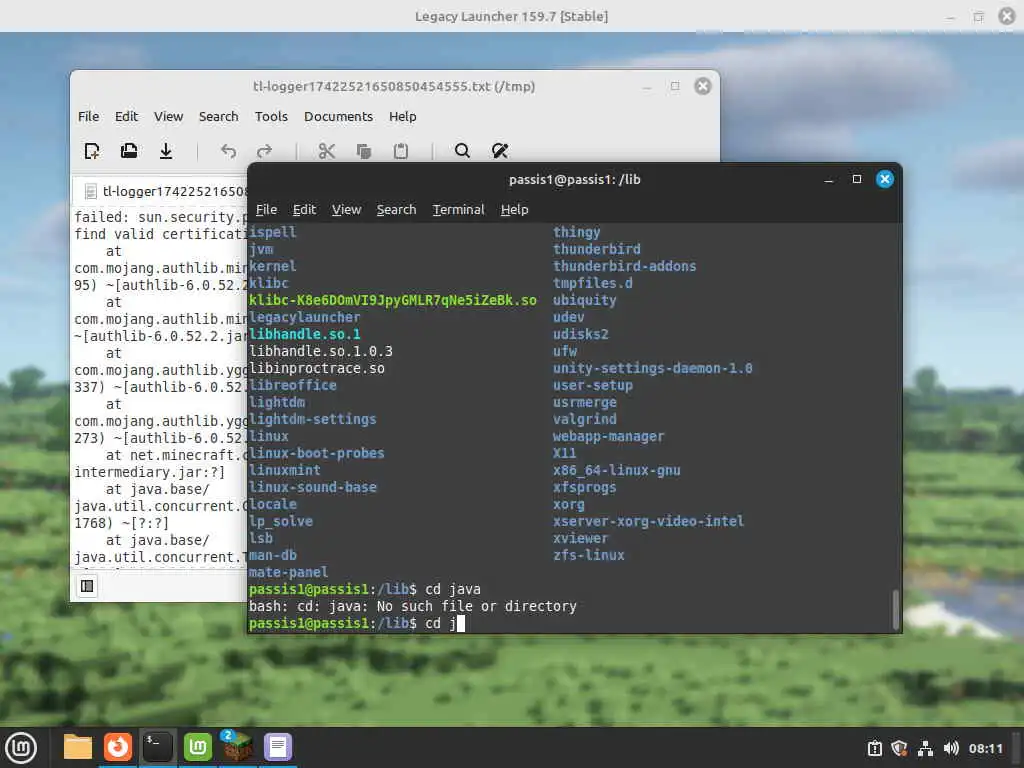Image resolution: width=1024 pixels, height=768 pixels.
Task: Maximize the terminal window
Action: tap(857, 180)
